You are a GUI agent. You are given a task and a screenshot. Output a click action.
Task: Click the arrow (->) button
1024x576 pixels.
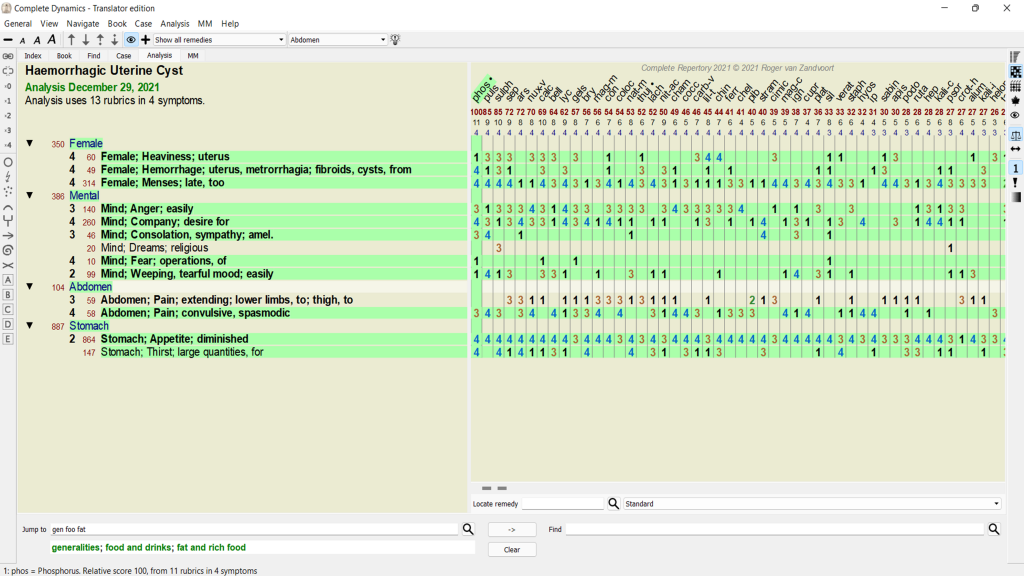point(512,530)
